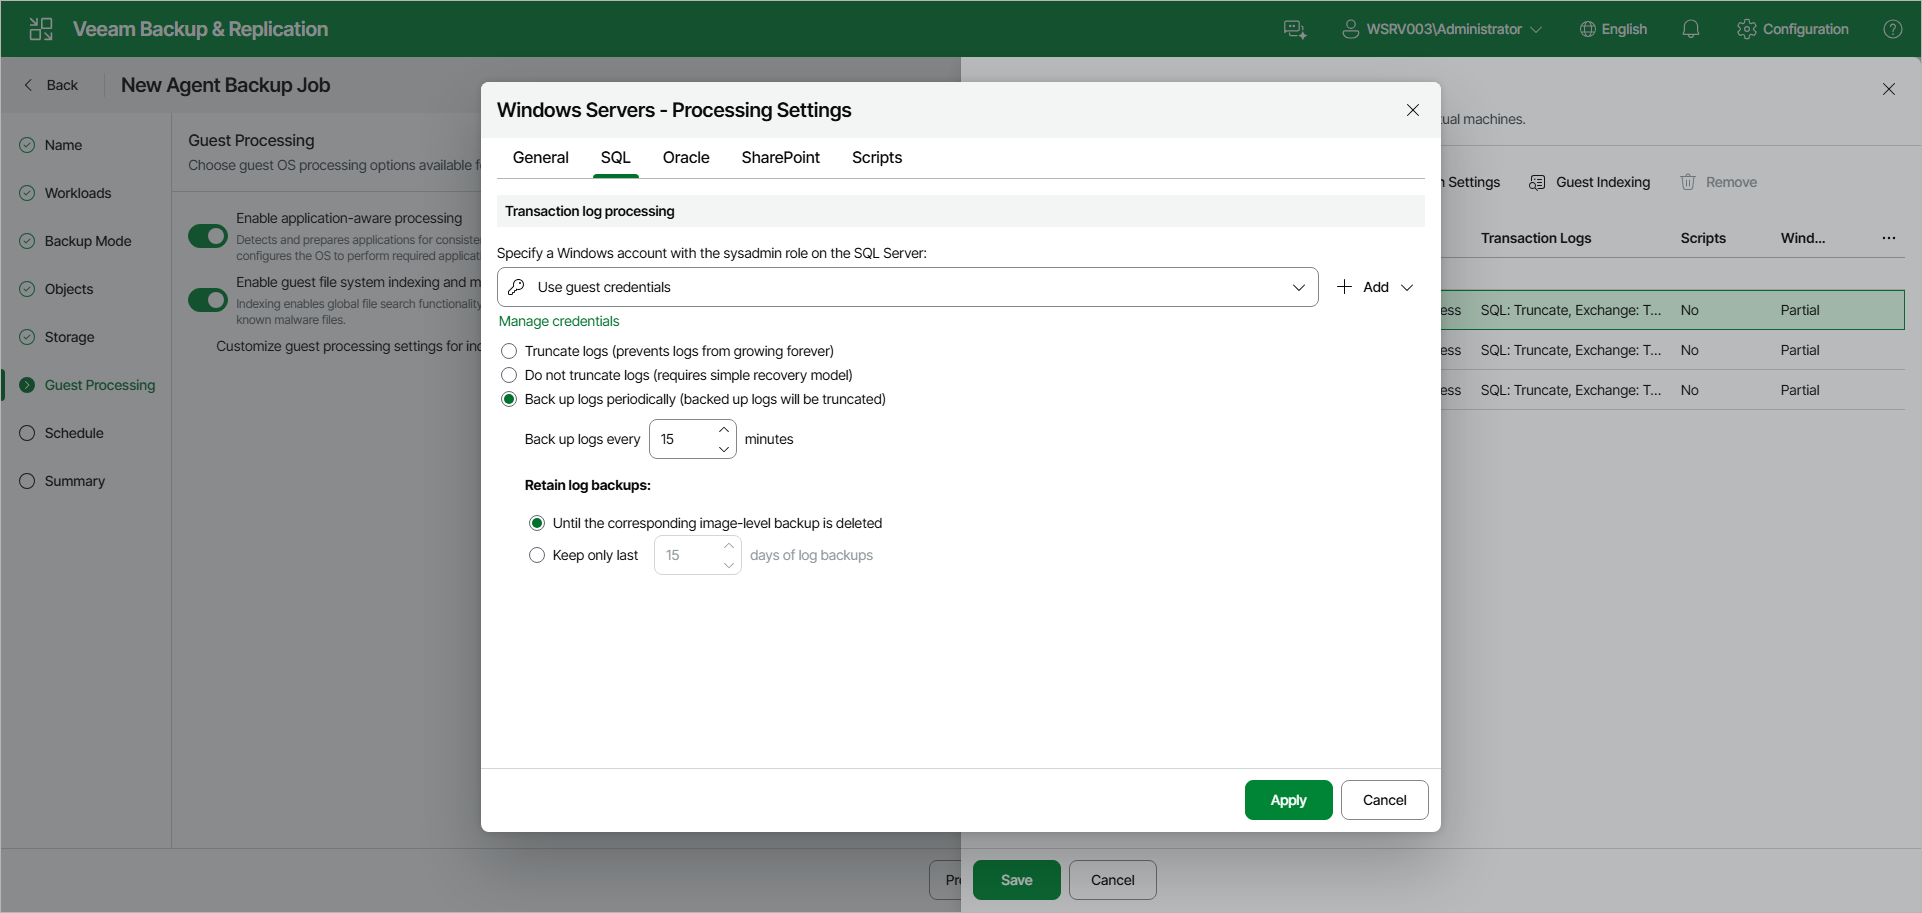Choose the Keep only last radio option
Image resolution: width=1922 pixels, height=913 pixels.
point(537,555)
